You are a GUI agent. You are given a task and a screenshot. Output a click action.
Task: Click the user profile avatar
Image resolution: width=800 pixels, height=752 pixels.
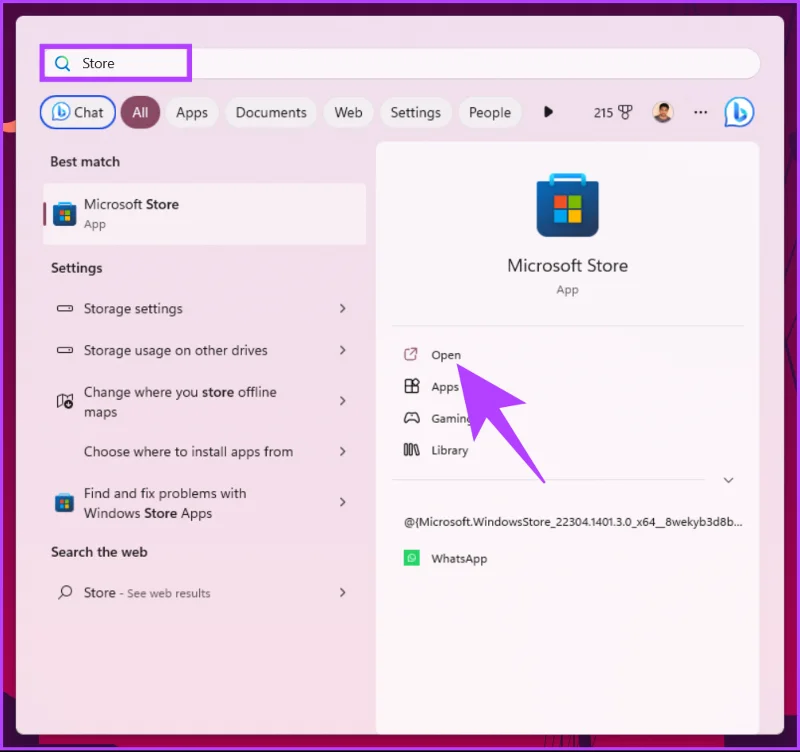pos(663,112)
